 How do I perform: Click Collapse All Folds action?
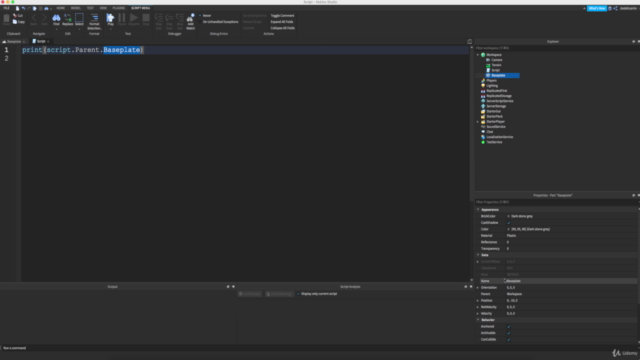pyautogui.click(x=282, y=28)
